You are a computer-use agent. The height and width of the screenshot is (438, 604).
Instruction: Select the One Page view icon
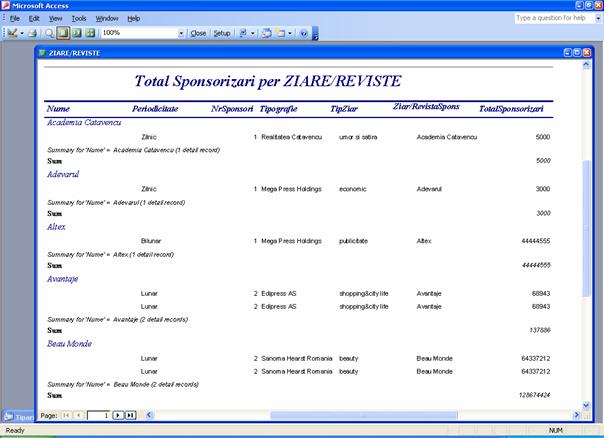63,33
